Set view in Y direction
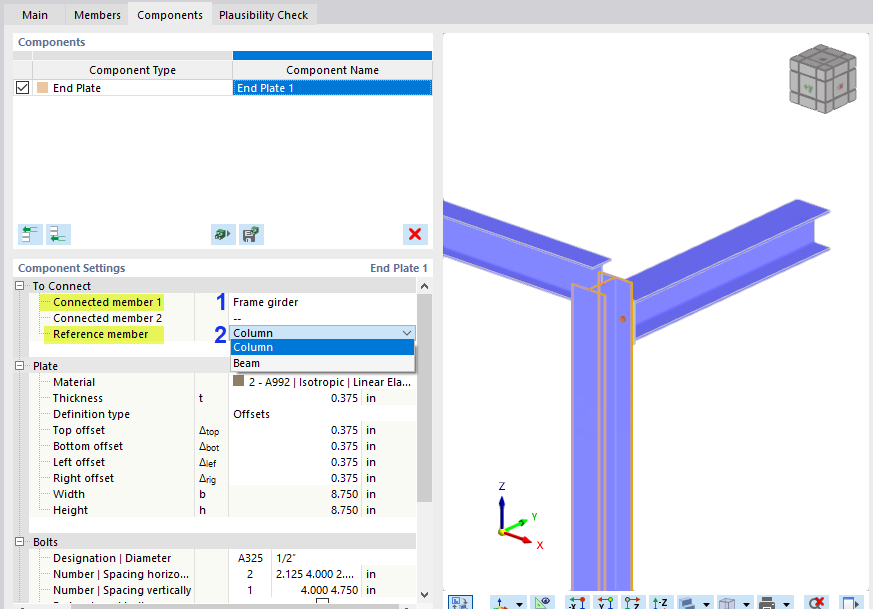873x609 pixels. point(605,603)
